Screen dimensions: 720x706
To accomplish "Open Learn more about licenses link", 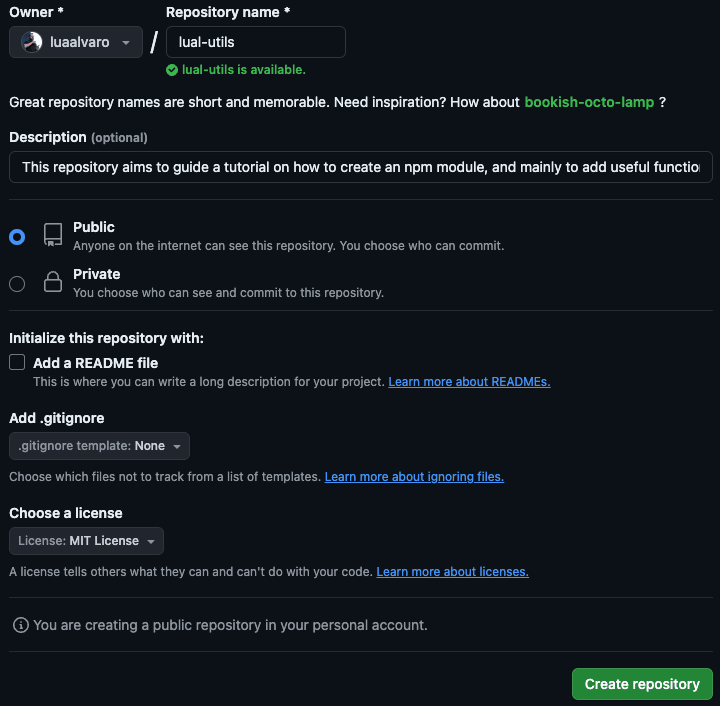I will [x=452, y=572].
